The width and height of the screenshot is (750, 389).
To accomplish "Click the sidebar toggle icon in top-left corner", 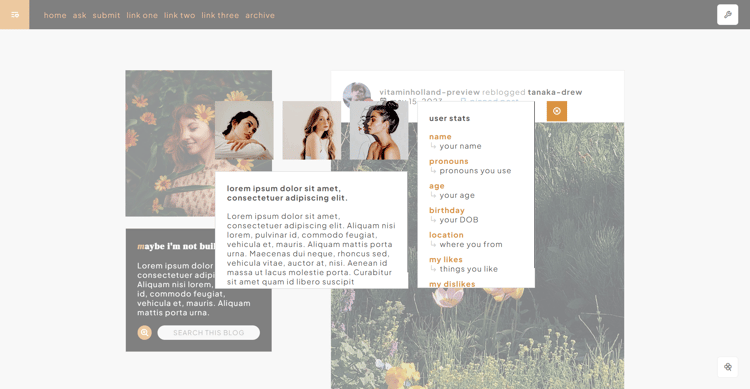I will click(x=14, y=14).
